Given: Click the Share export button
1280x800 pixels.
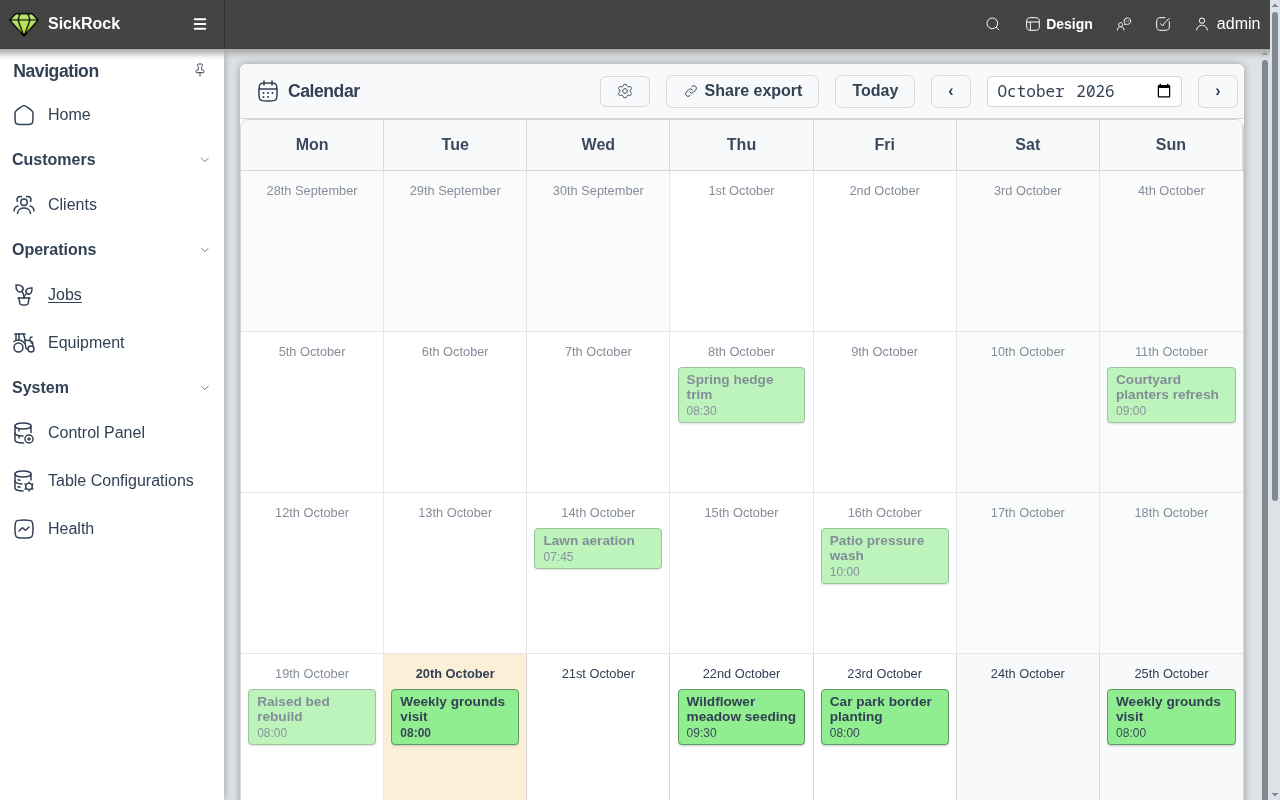Looking at the screenshot, I should 742,91.
